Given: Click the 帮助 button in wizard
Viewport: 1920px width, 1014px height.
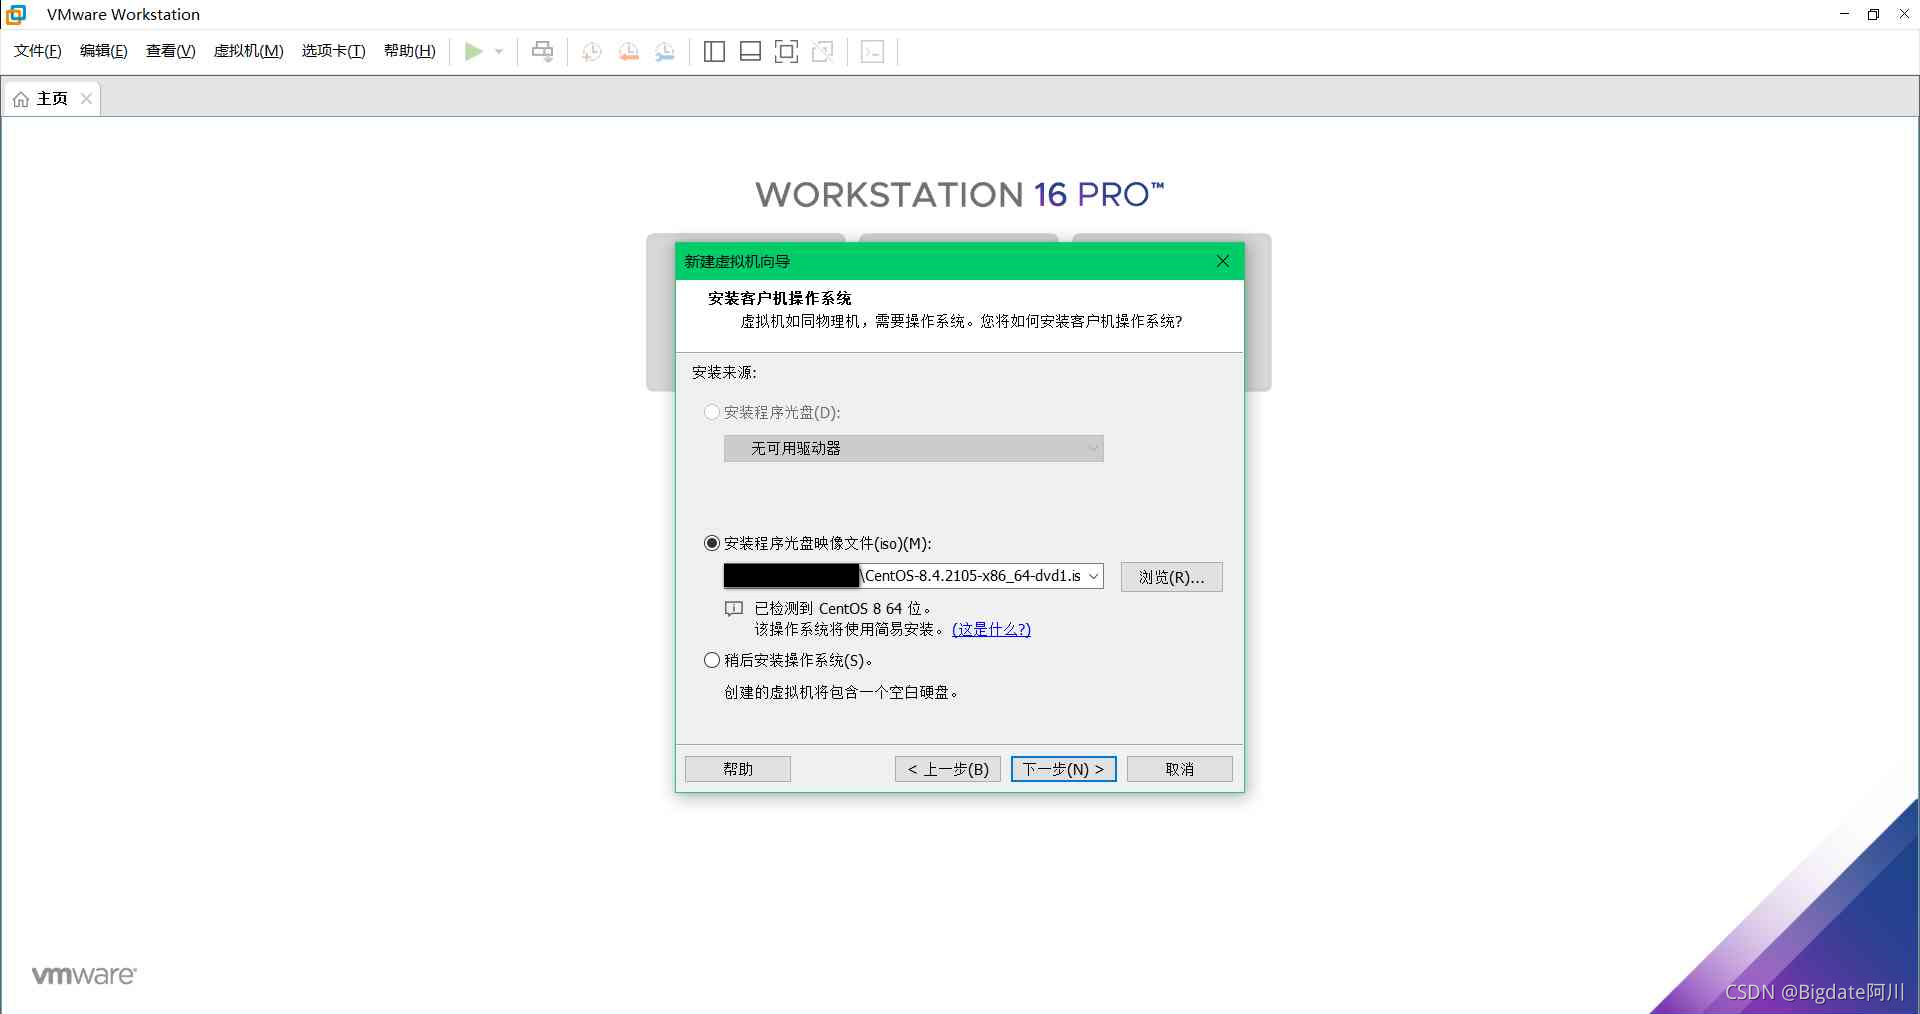Looking at the screenshot, I should pos(738,769).
